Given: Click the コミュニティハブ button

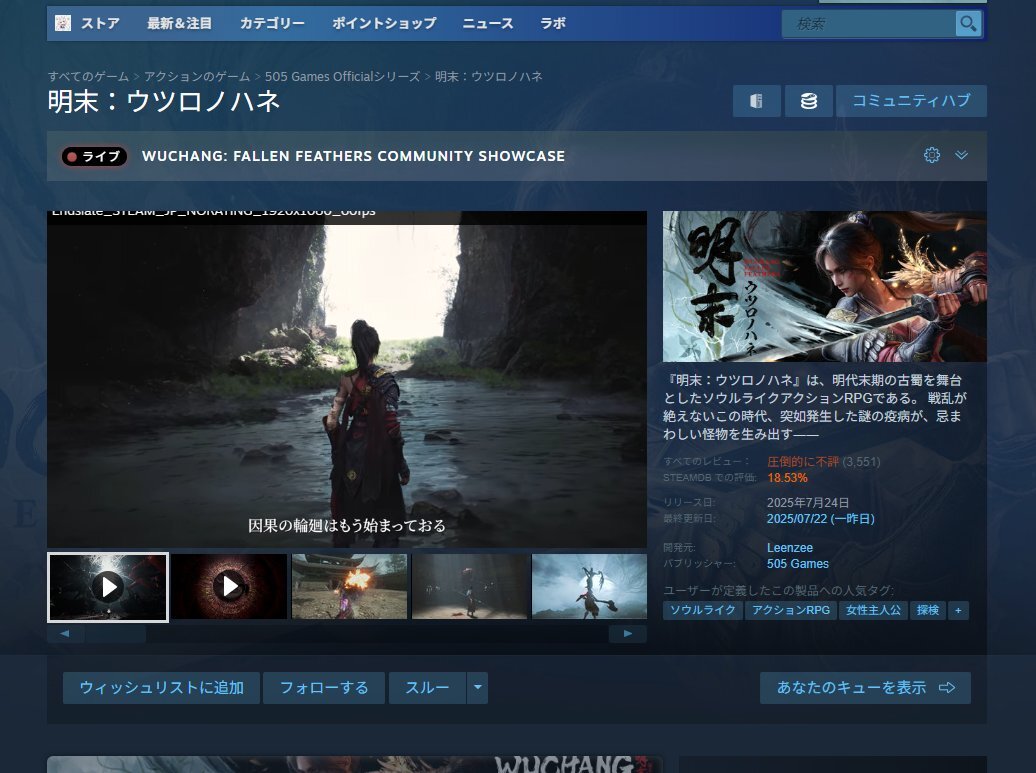Looking at the screenshot, I should pos(911,100).
